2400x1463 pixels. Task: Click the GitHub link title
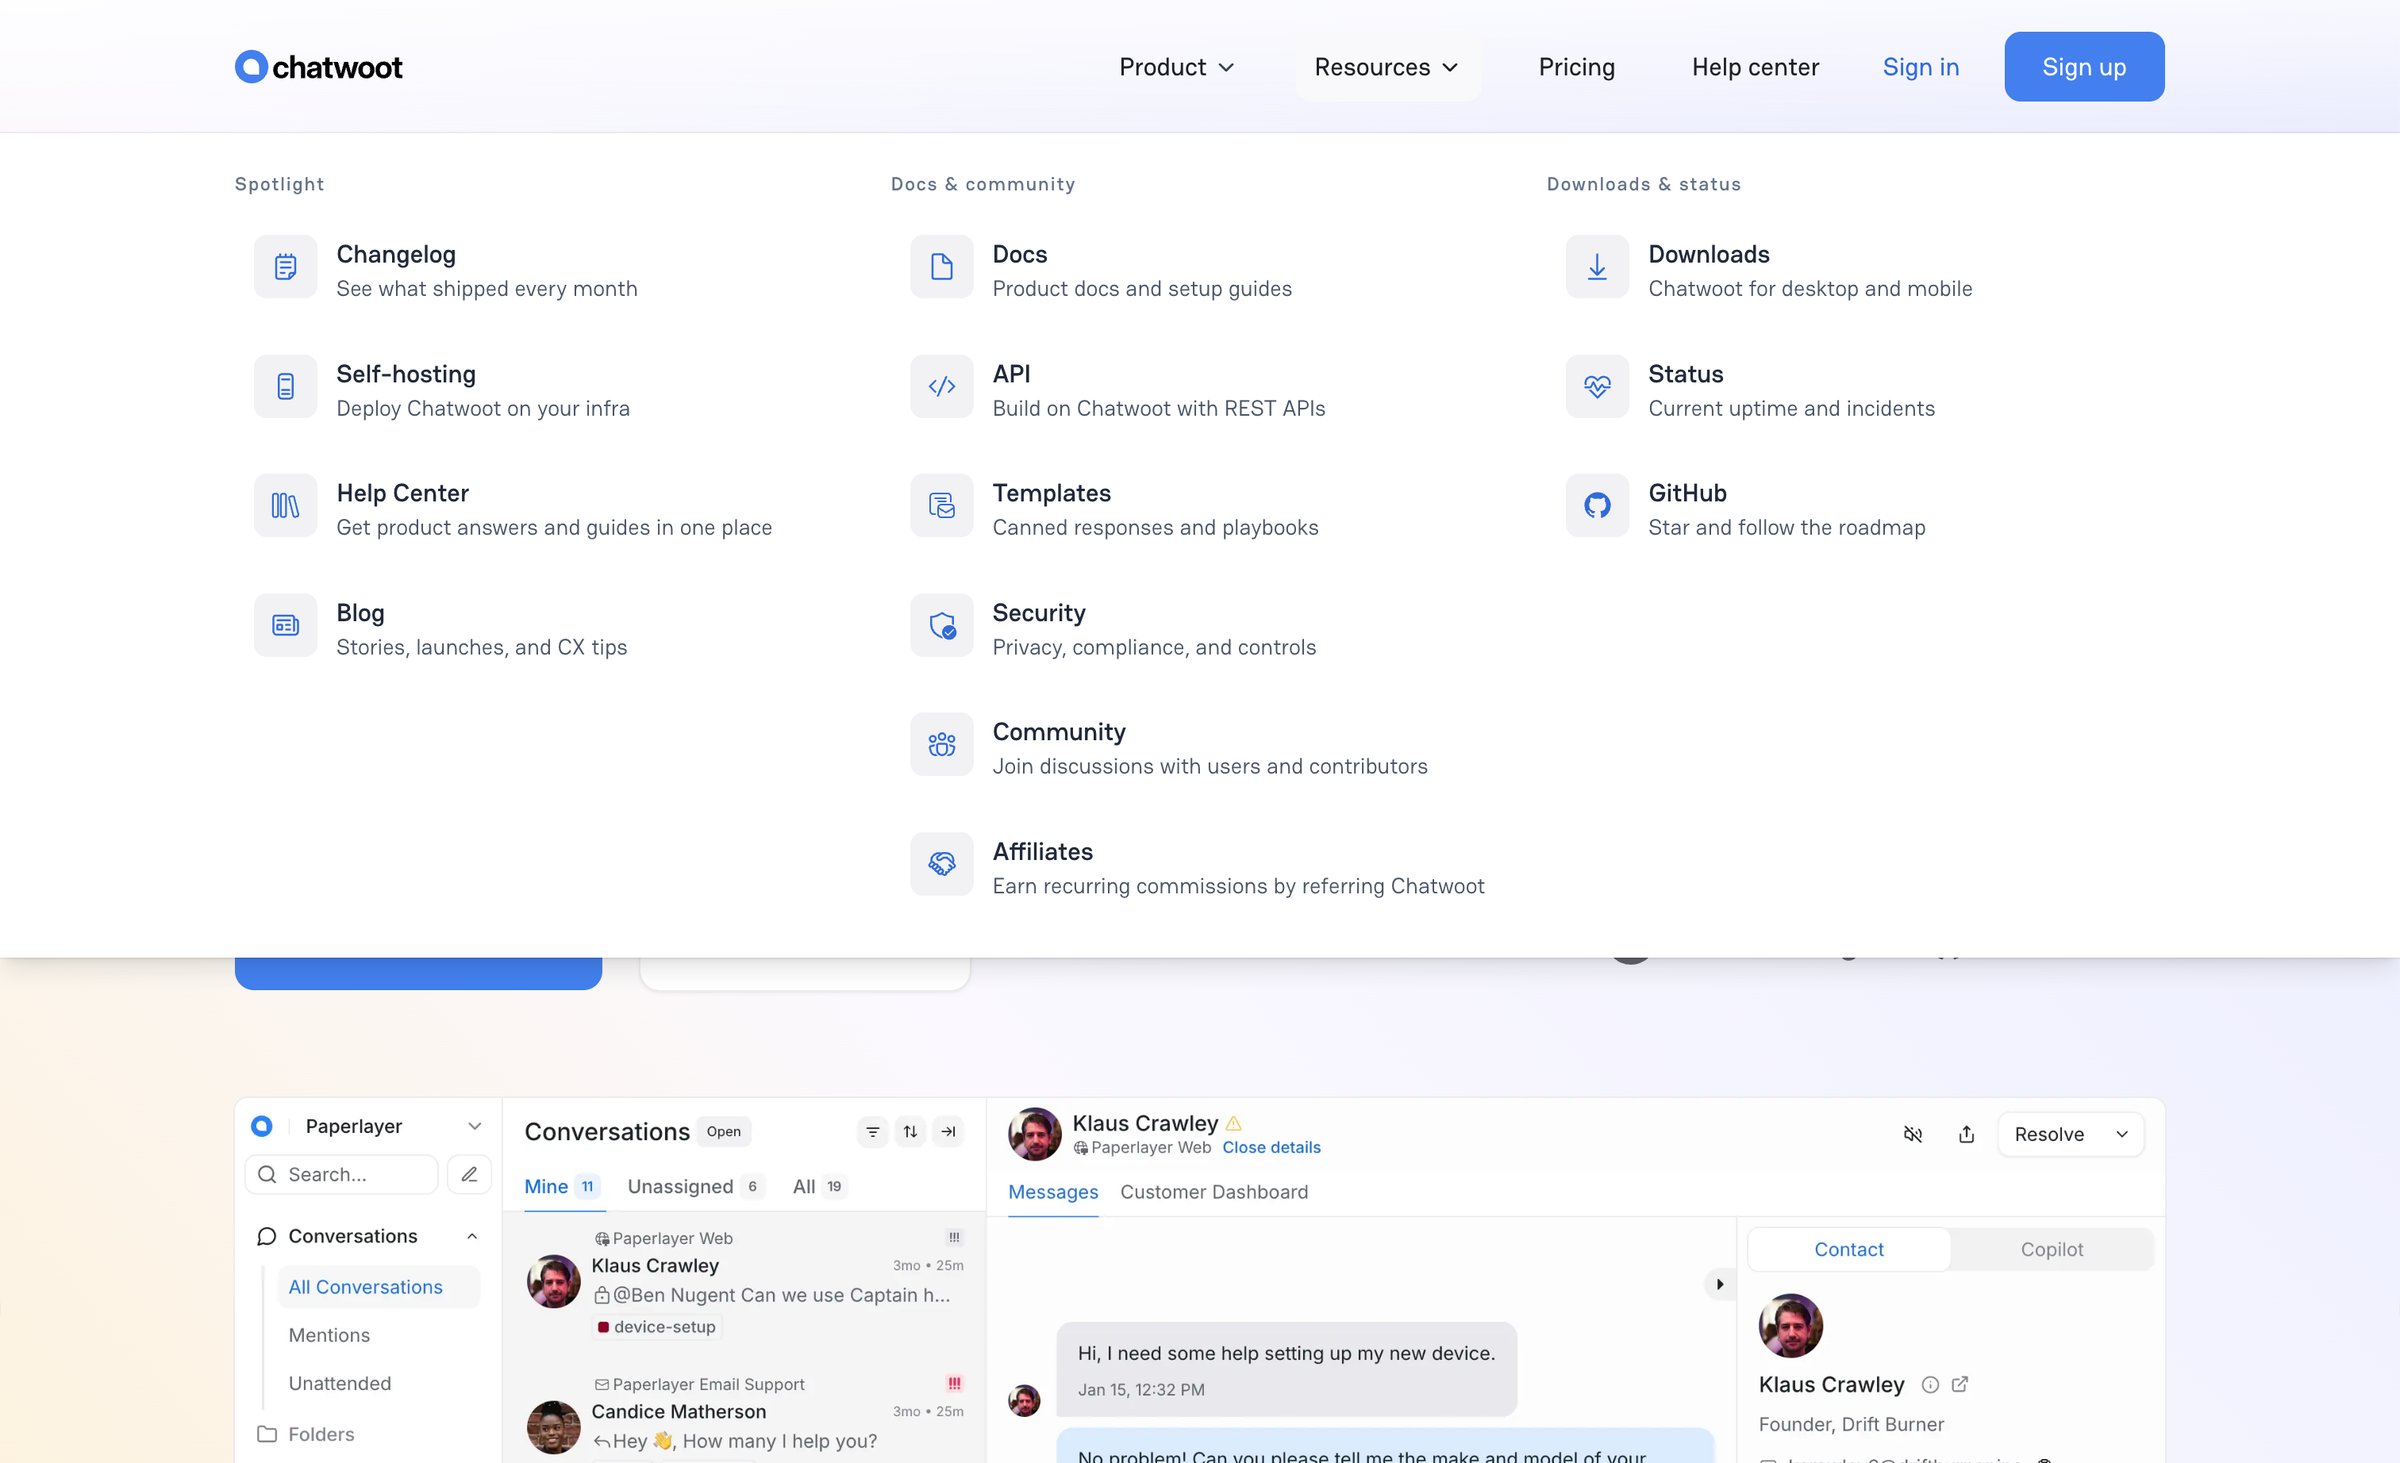click(1687, 493)
